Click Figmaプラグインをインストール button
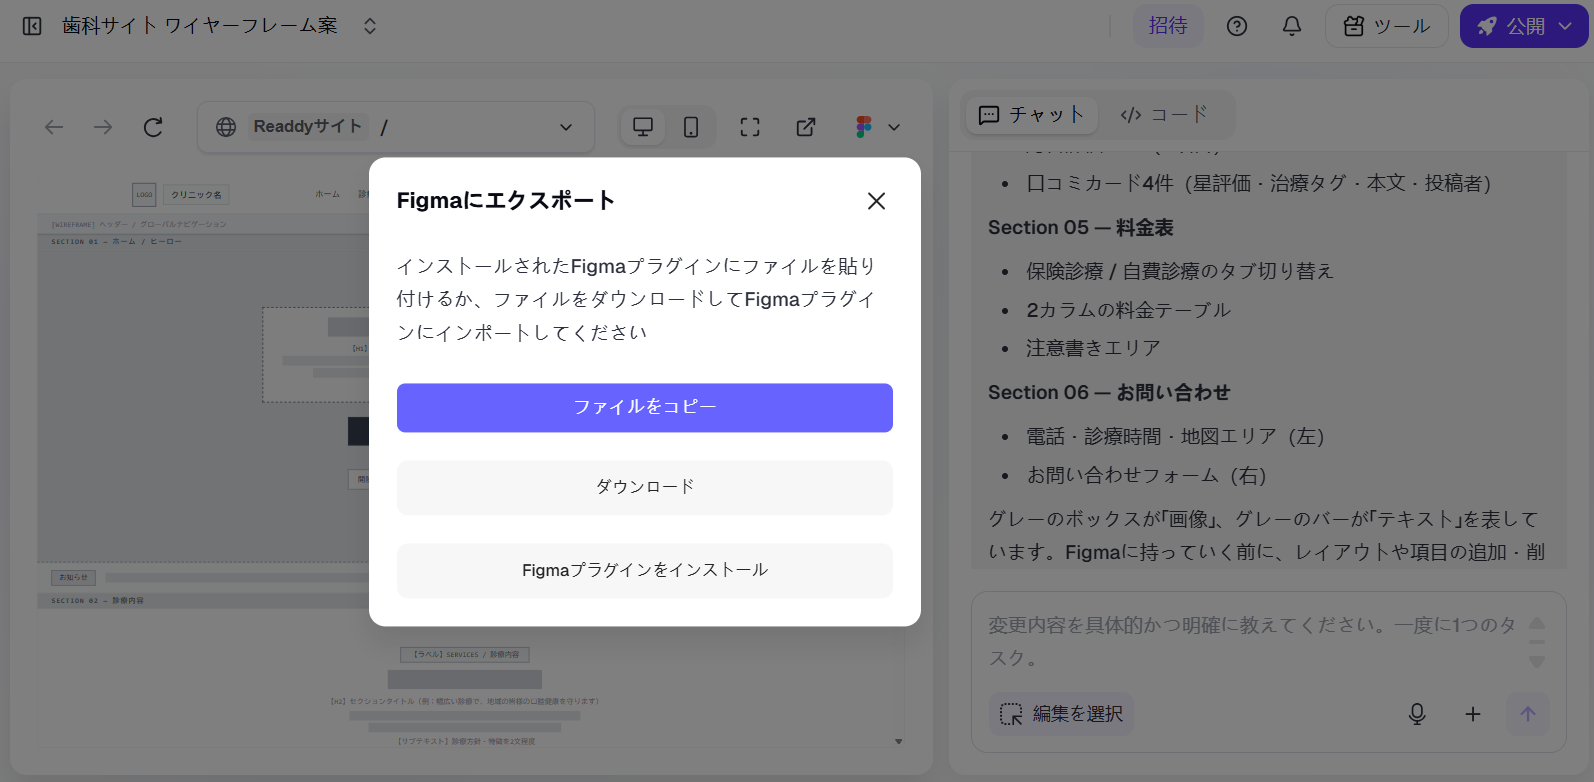 (x=644, y=570)
